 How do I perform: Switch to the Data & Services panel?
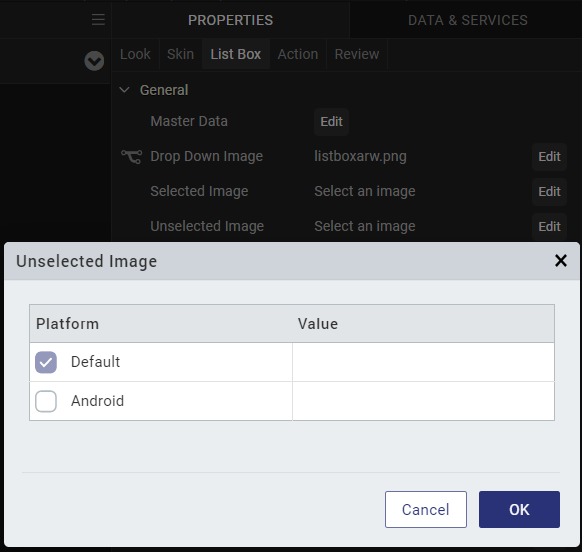tap(467, 20)
